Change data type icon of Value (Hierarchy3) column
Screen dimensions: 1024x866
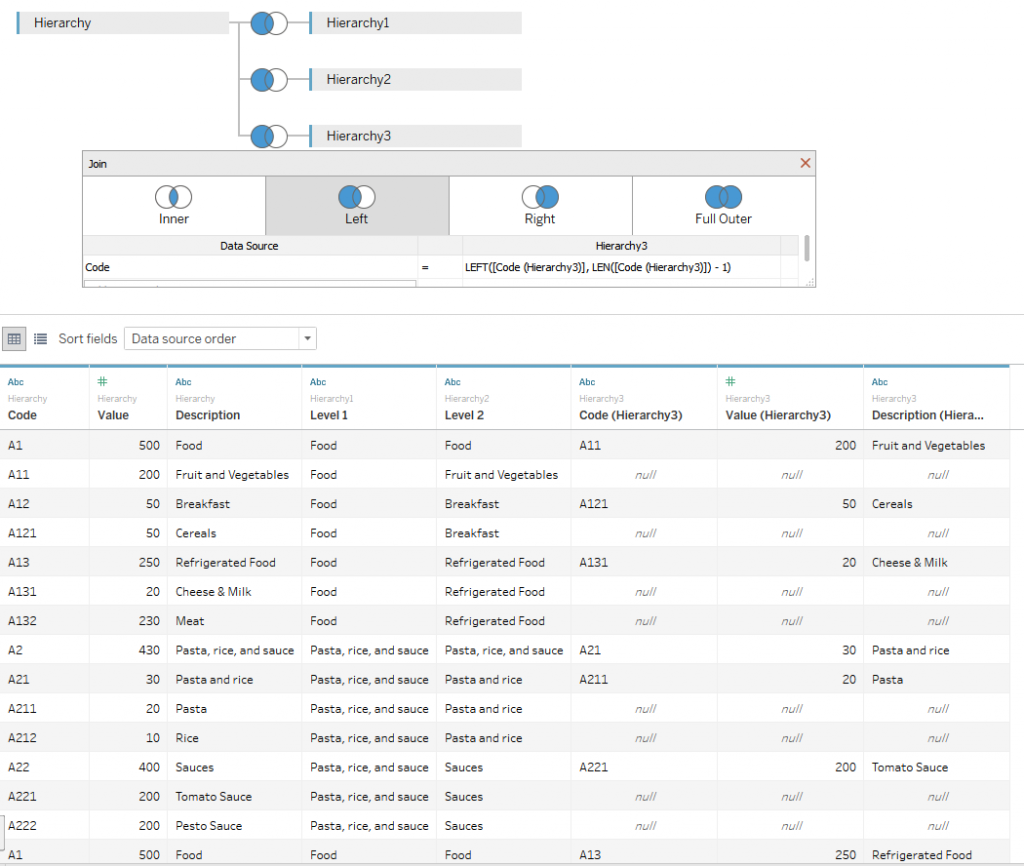(731, 381)
